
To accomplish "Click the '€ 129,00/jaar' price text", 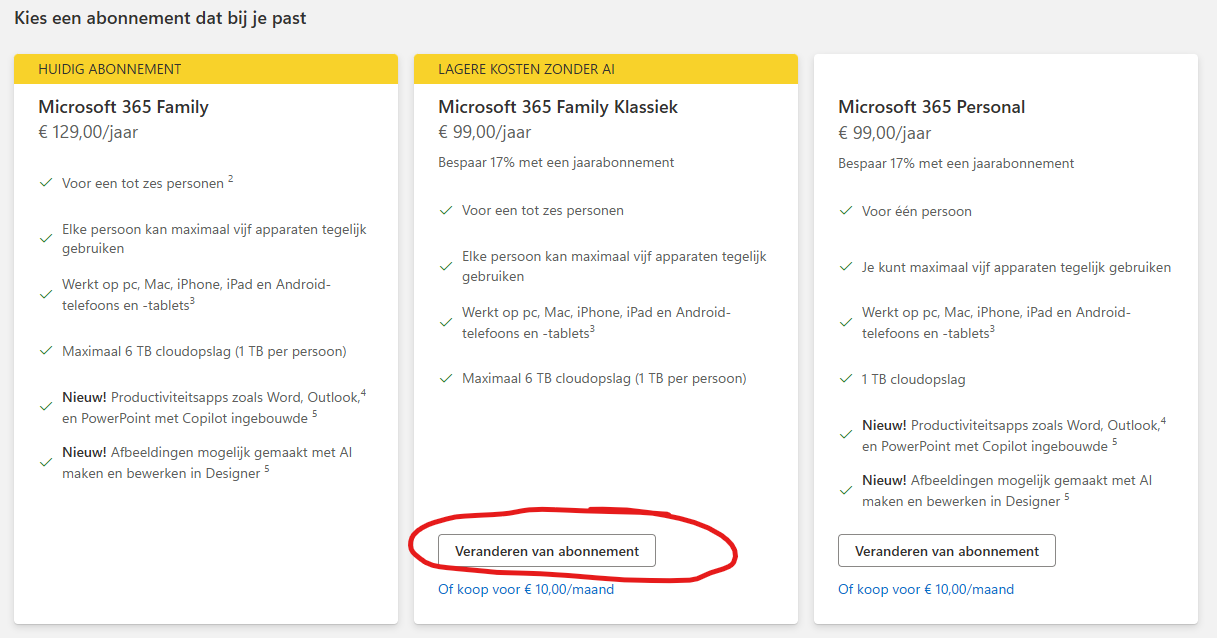I will pos(88,132).
